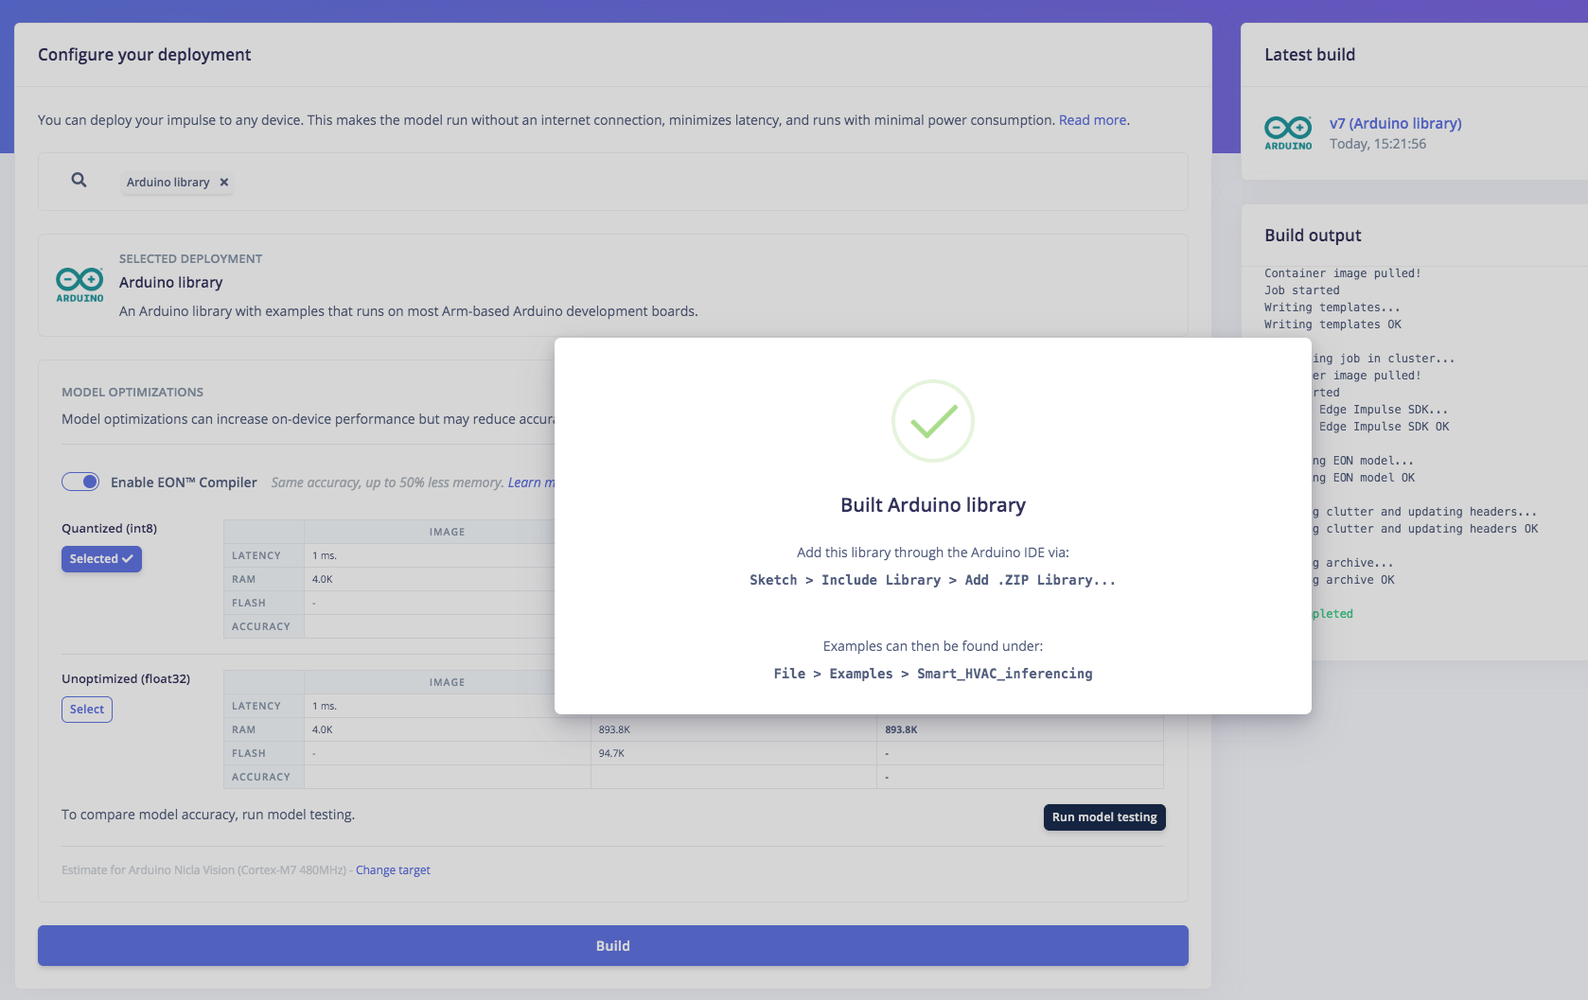1588x1000 pixels.
Task: Click the Unoptimized 893.8K RAM cell in middle column
Action: click(x=733, y=729)
